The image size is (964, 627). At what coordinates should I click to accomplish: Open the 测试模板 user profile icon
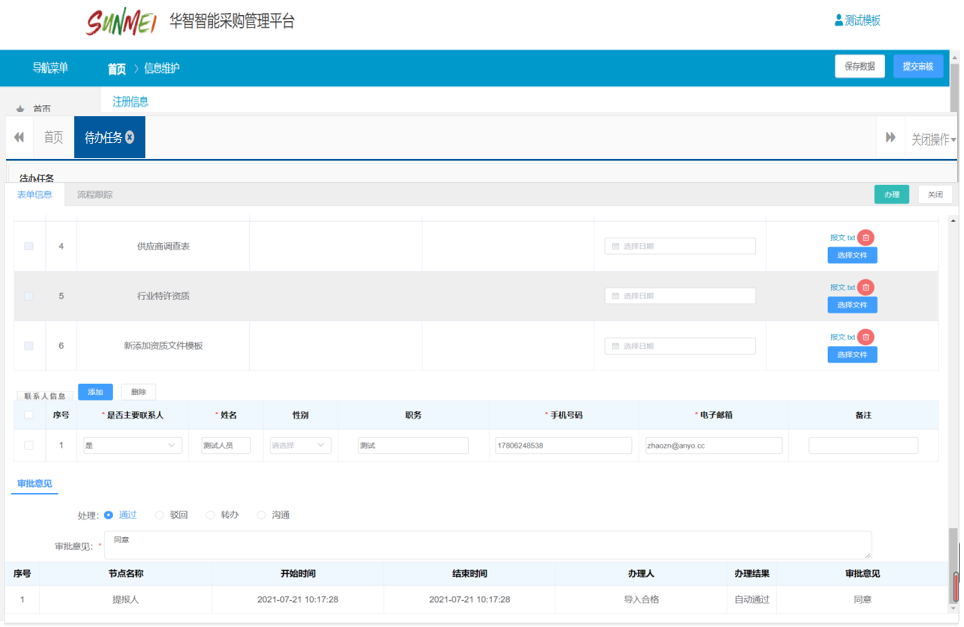click(x=839, y=20)
